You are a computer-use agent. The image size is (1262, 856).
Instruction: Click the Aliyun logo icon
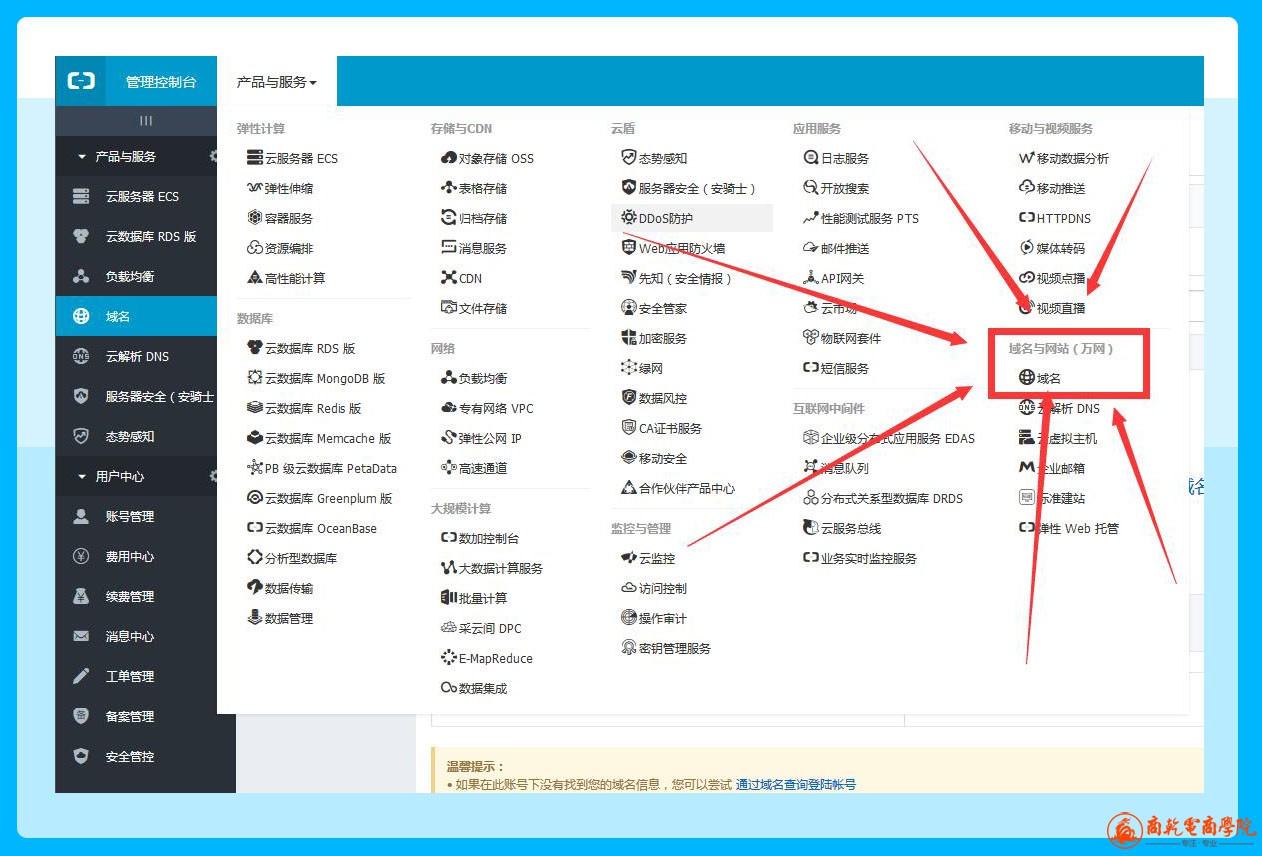[x=81, y=82]
